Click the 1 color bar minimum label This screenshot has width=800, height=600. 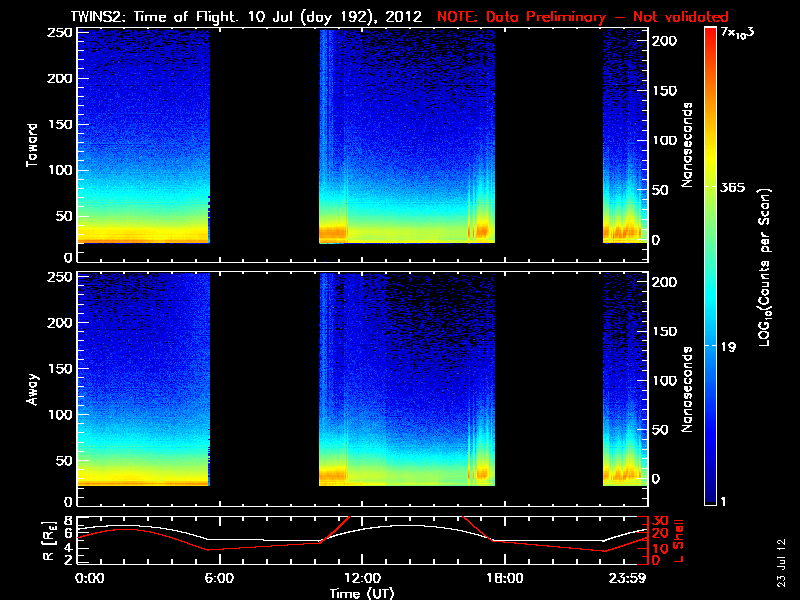[722, 502]
